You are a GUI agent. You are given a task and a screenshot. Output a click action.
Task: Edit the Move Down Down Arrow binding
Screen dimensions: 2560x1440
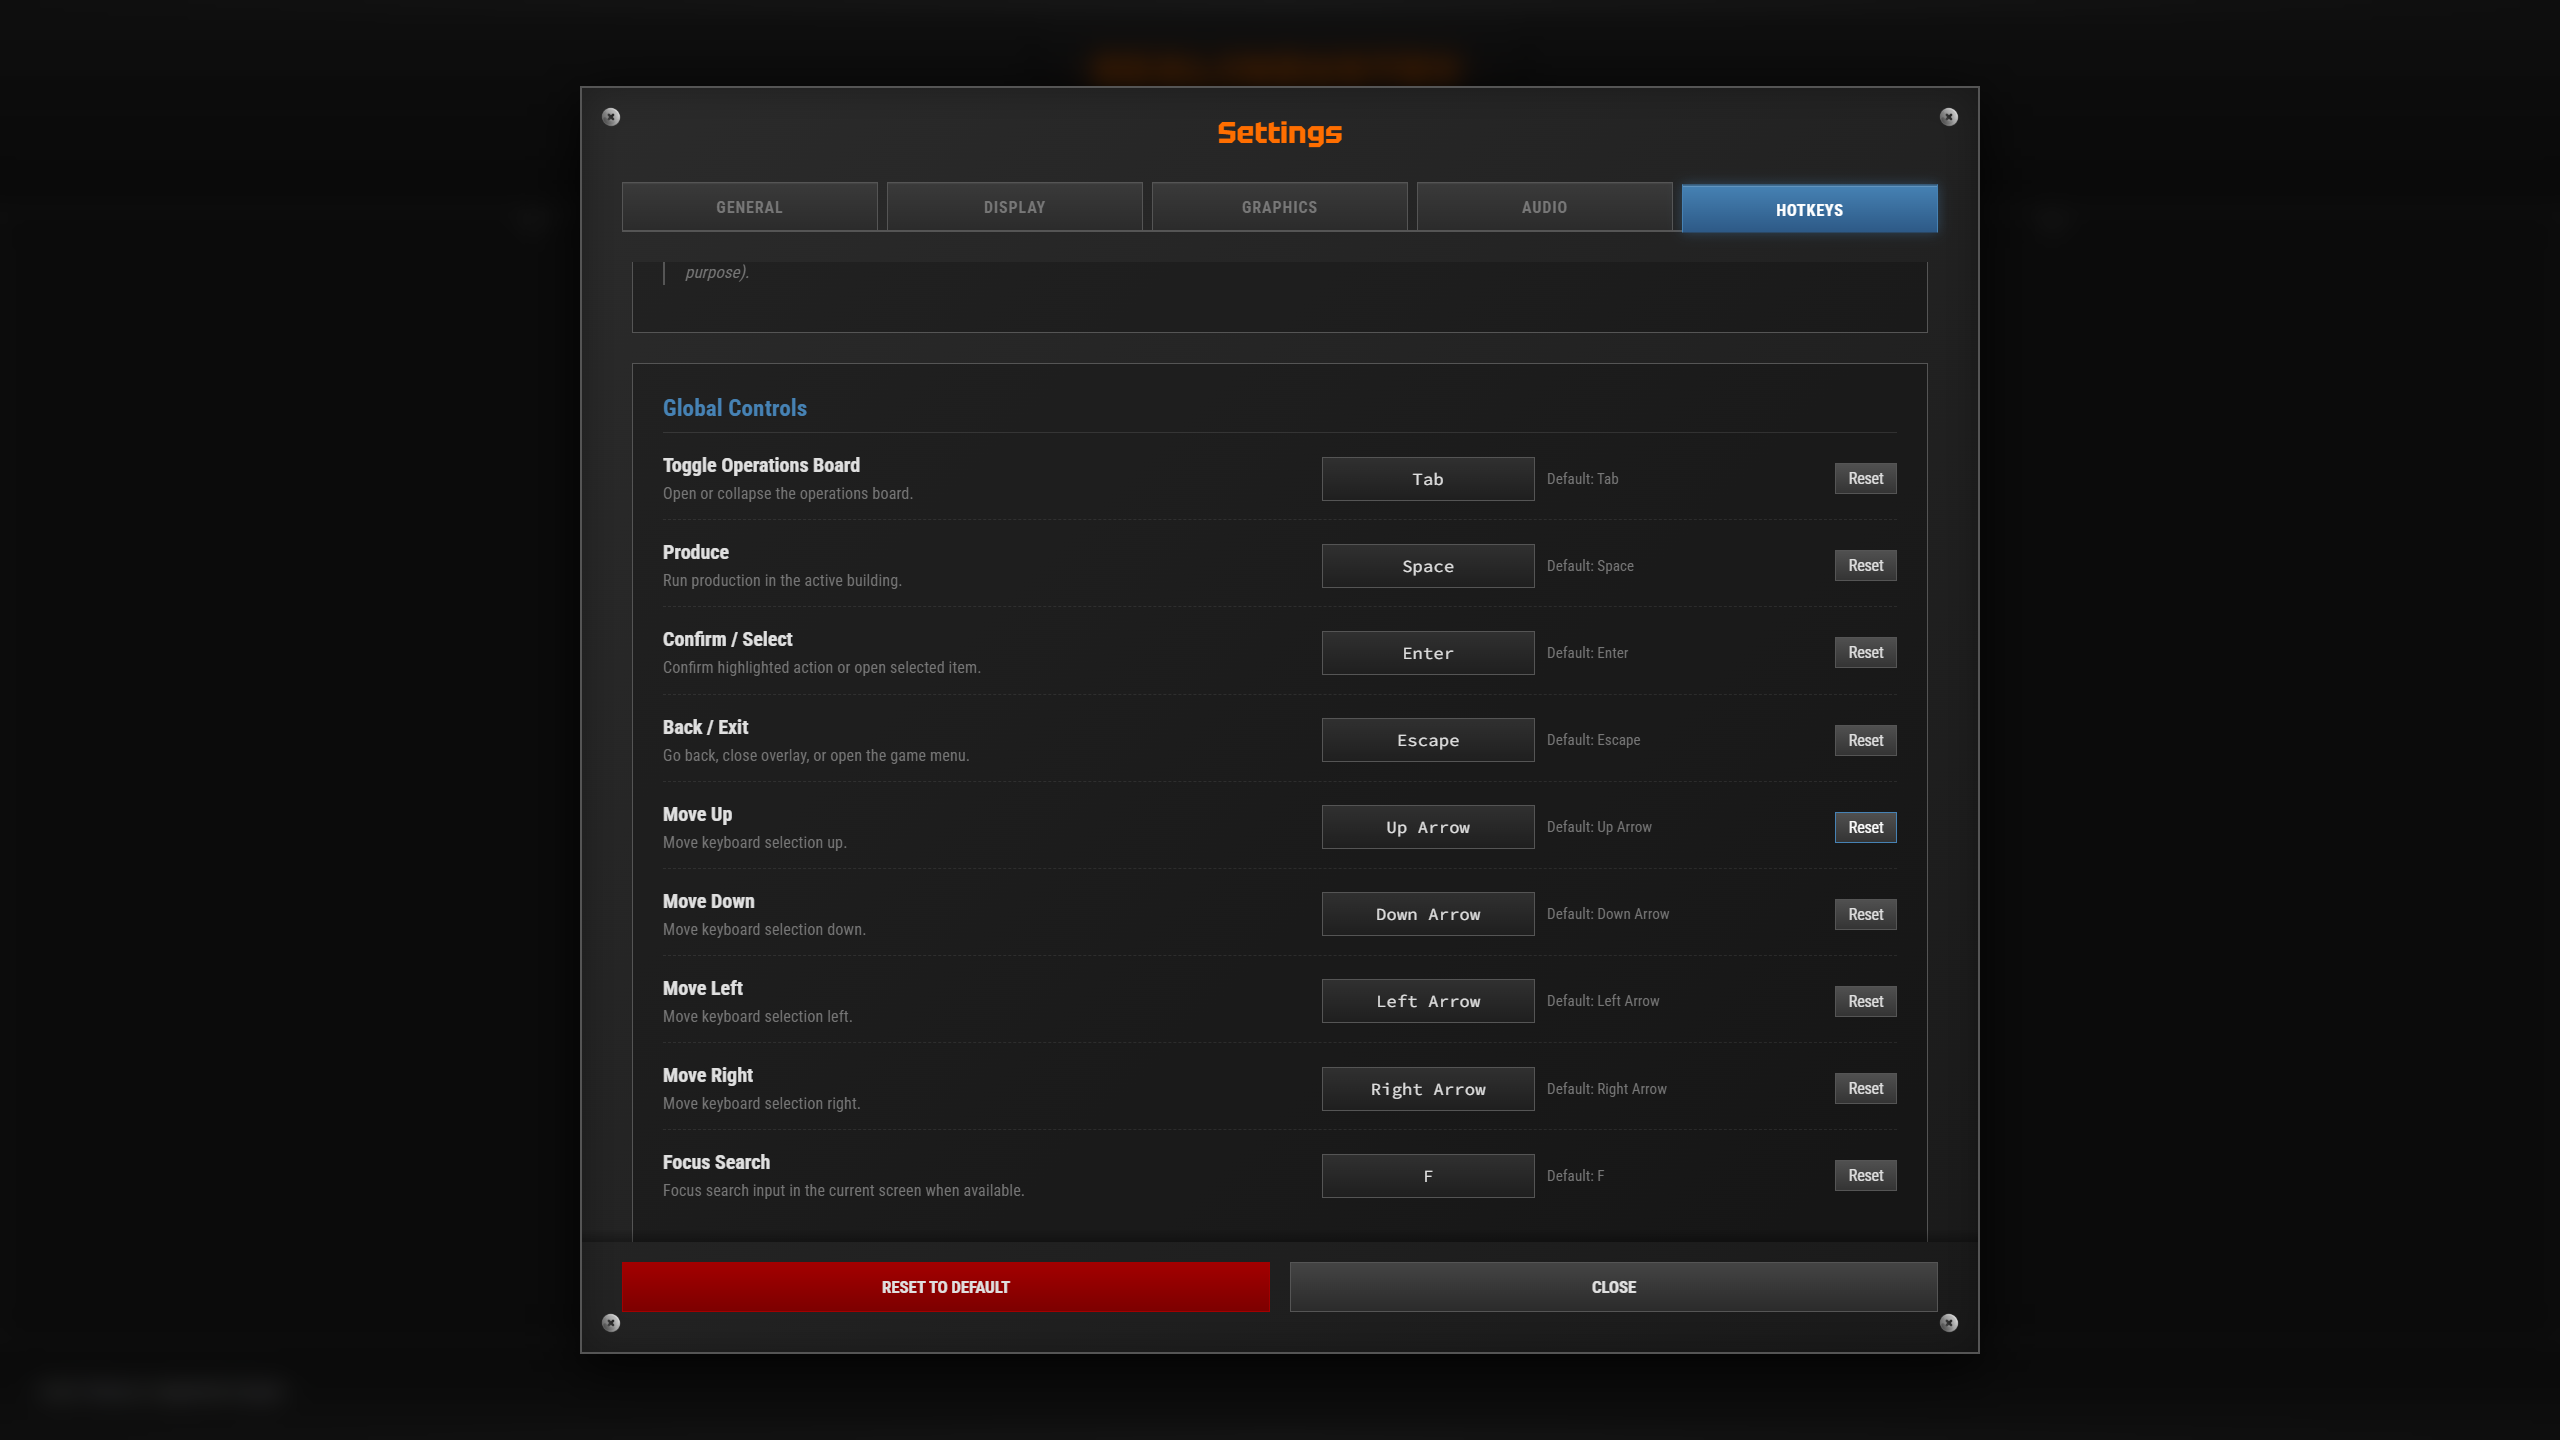1428,914
